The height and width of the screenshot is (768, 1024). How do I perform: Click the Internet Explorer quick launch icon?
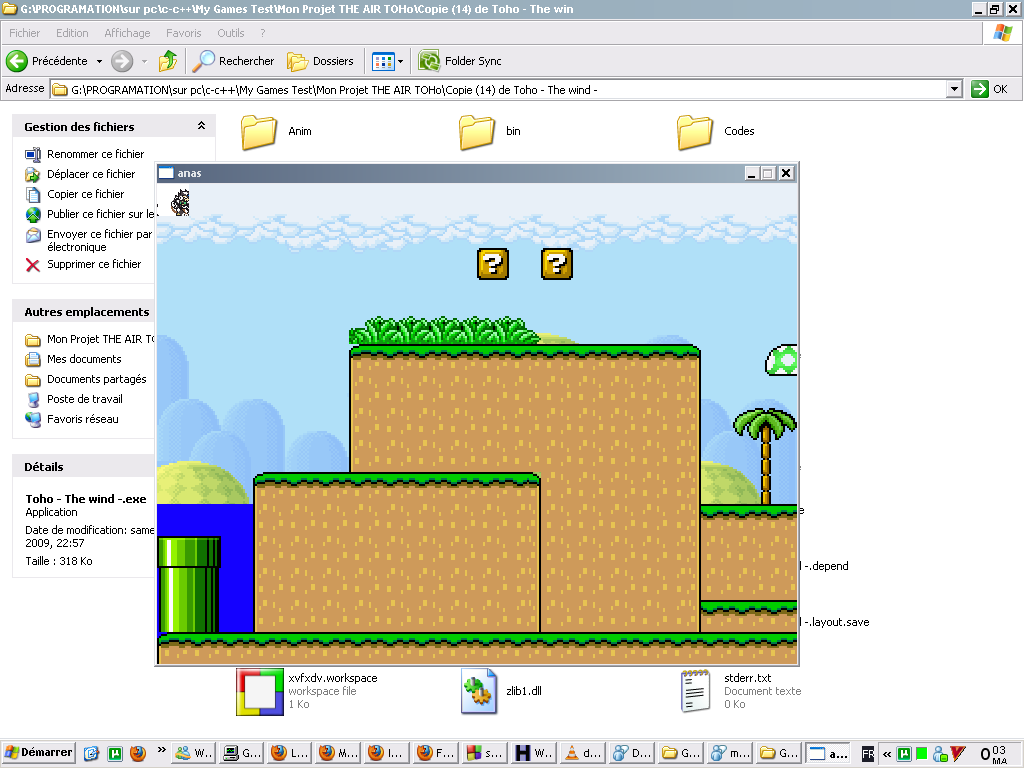click(x=91, y=754)
